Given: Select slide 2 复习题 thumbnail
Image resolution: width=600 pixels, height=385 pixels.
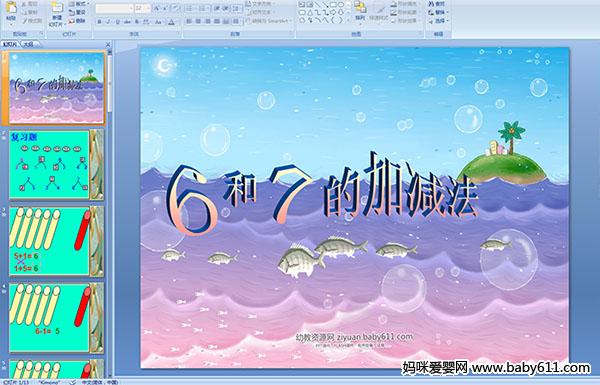Looking at the screenshot, I should coord(57,165).
